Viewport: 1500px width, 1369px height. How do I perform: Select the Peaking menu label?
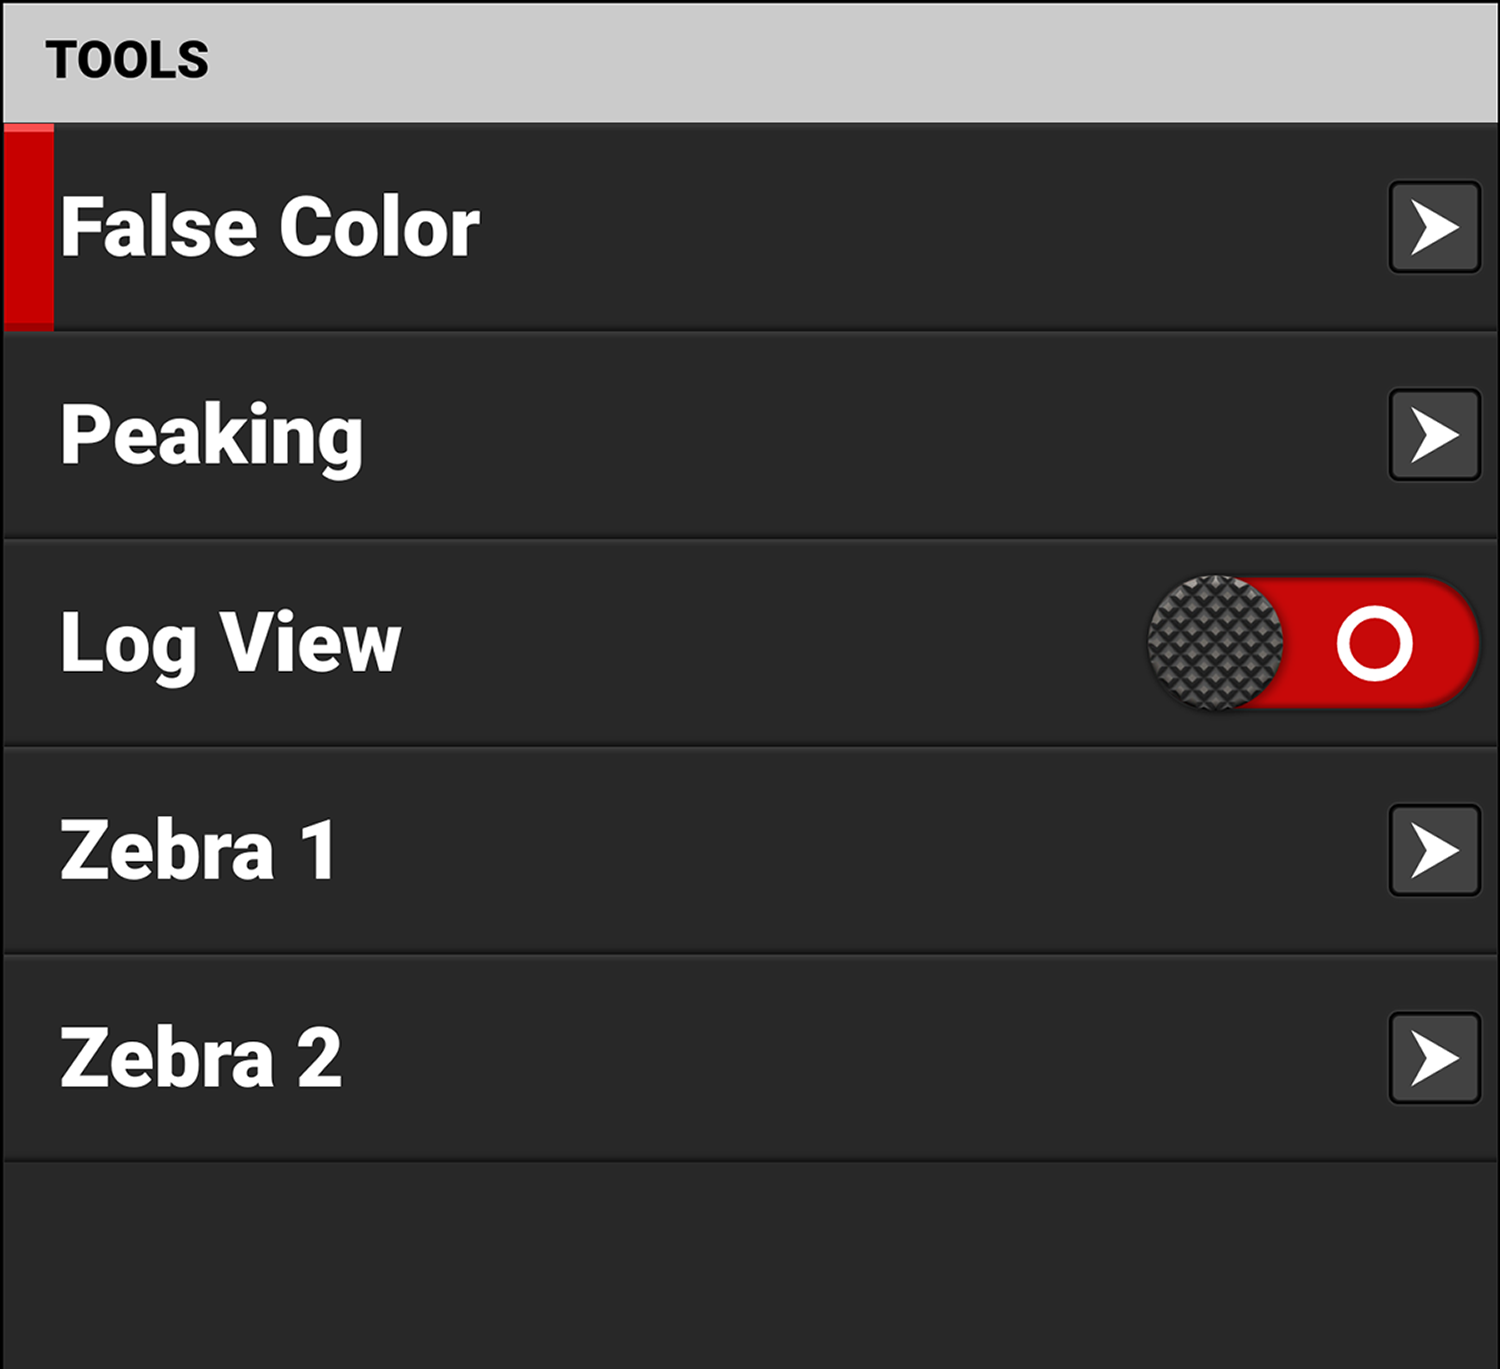(211, 436)
